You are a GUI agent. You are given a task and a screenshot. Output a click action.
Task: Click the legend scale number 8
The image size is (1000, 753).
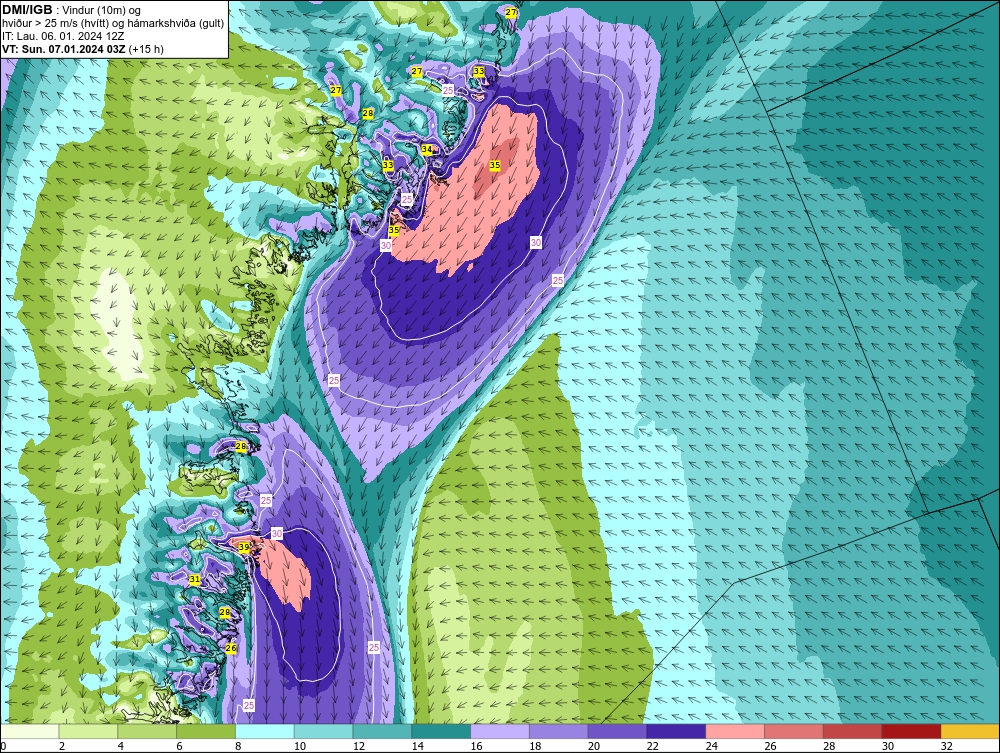[x=239, y=746]
